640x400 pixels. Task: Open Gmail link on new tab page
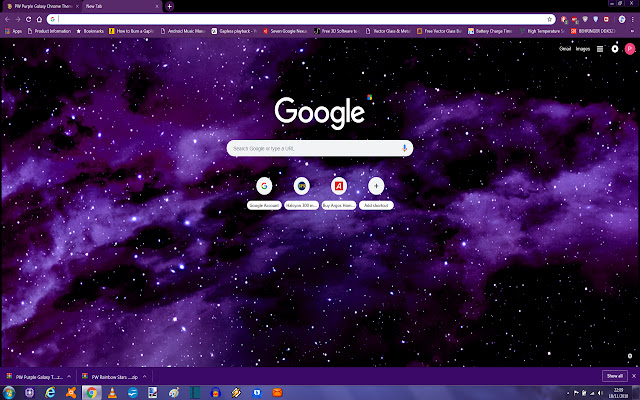click(x=565, y=49)
